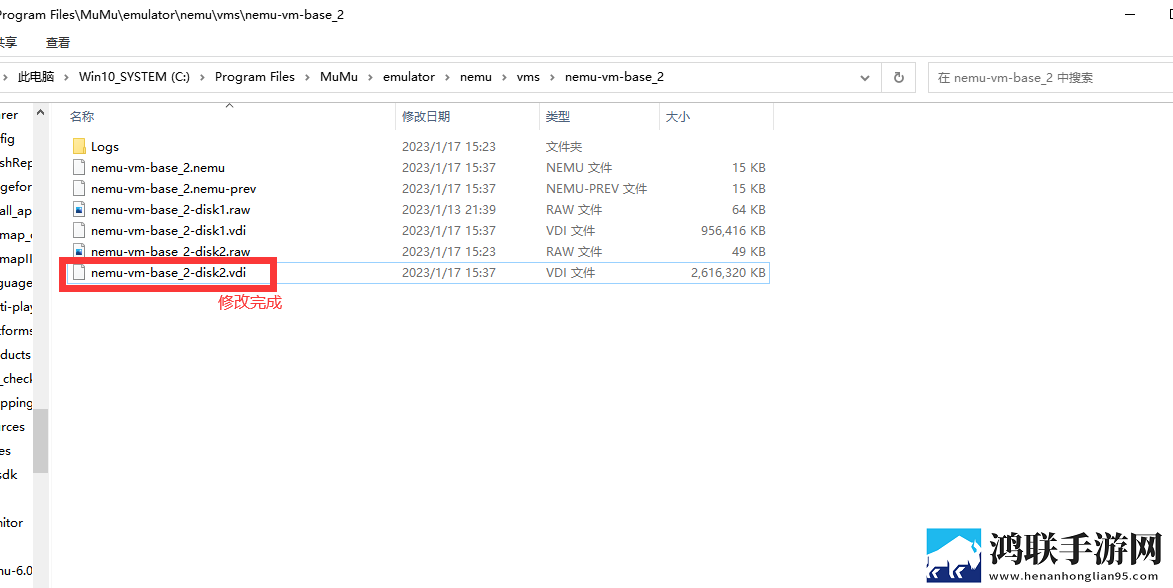The width and height of the screenshot is (1173, 588).
Task: Navigate to MuMu breadcrumb segment
Action: click(339, 77)
